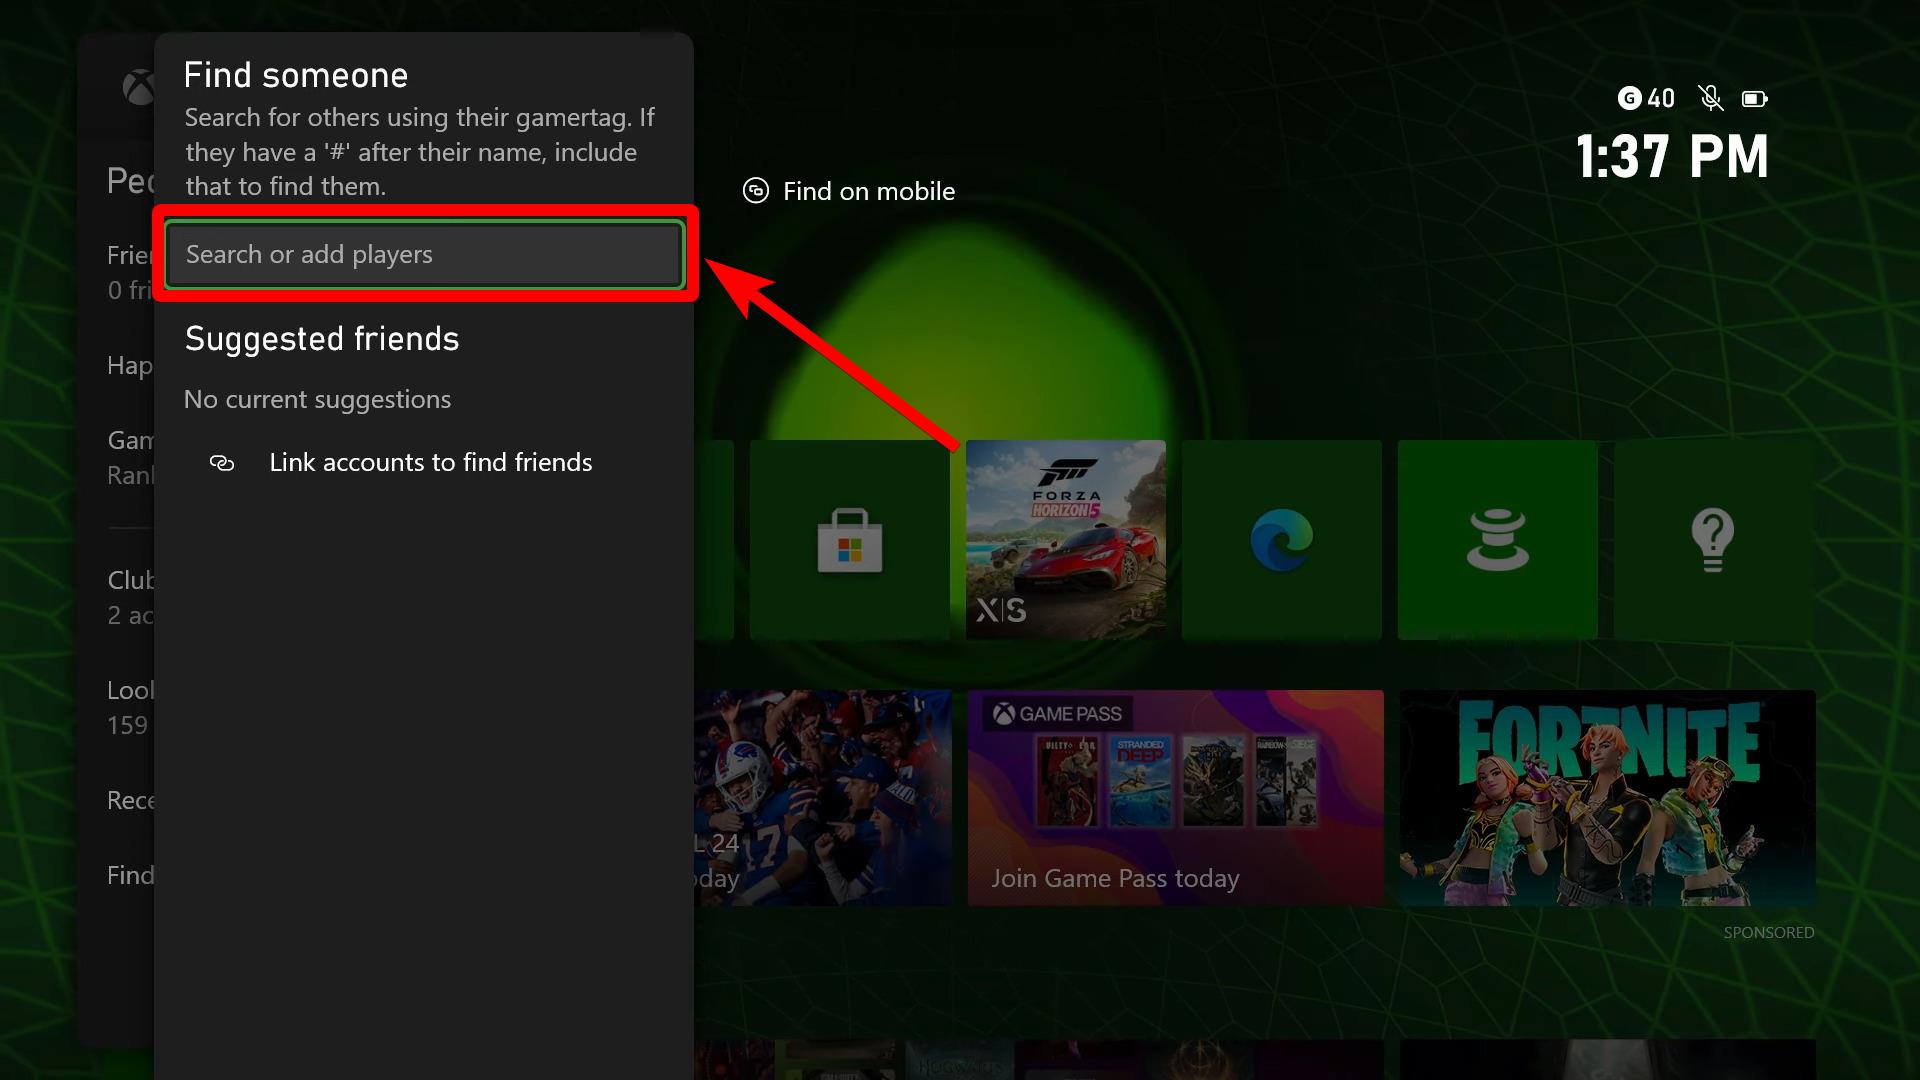The height and width of the screenshot is (1080, 1920).
Task: Open Microsoft Edge browser tile
Action: (x=1281, y=540)
